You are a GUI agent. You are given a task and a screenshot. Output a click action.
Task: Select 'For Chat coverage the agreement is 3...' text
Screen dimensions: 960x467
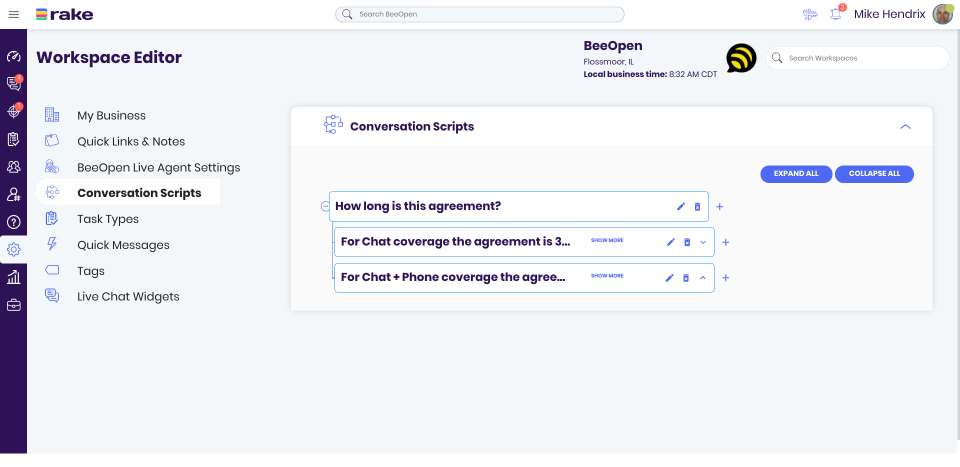click(x=456, y=242)
